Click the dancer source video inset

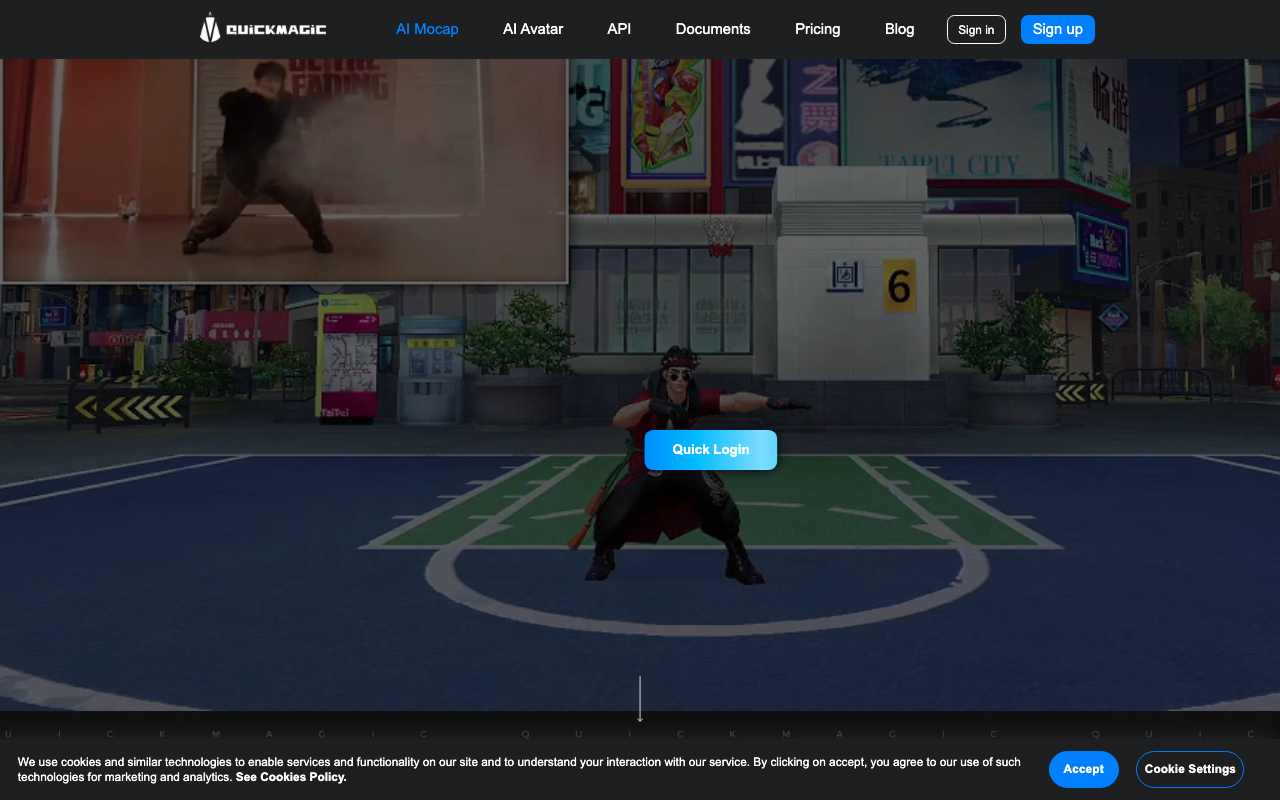[284, 170]
